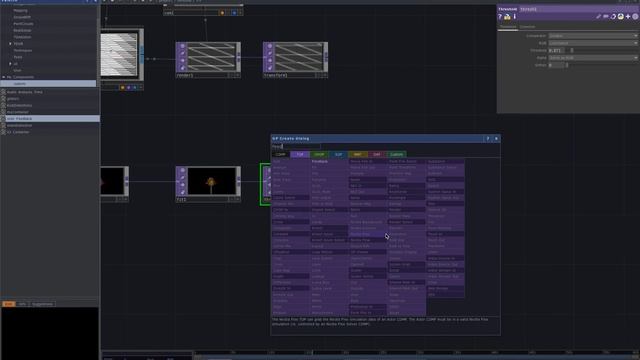Toggle the bypass flag on transform1 node

click(x=269, y=61)
